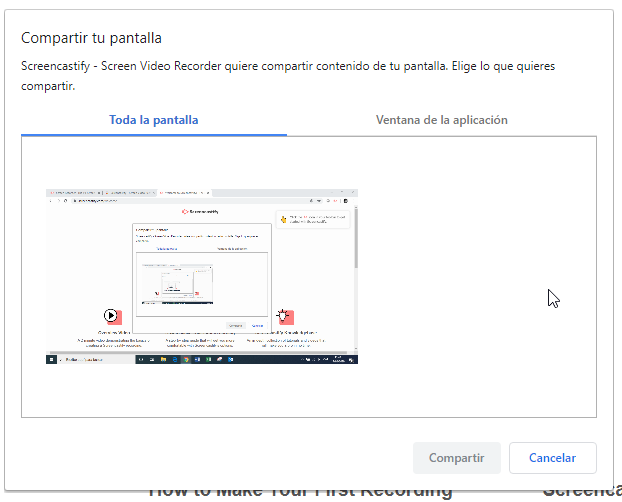622x502 pixels.
Task: Switch to the "Toda la pantalla" tab
Action: 153,120
